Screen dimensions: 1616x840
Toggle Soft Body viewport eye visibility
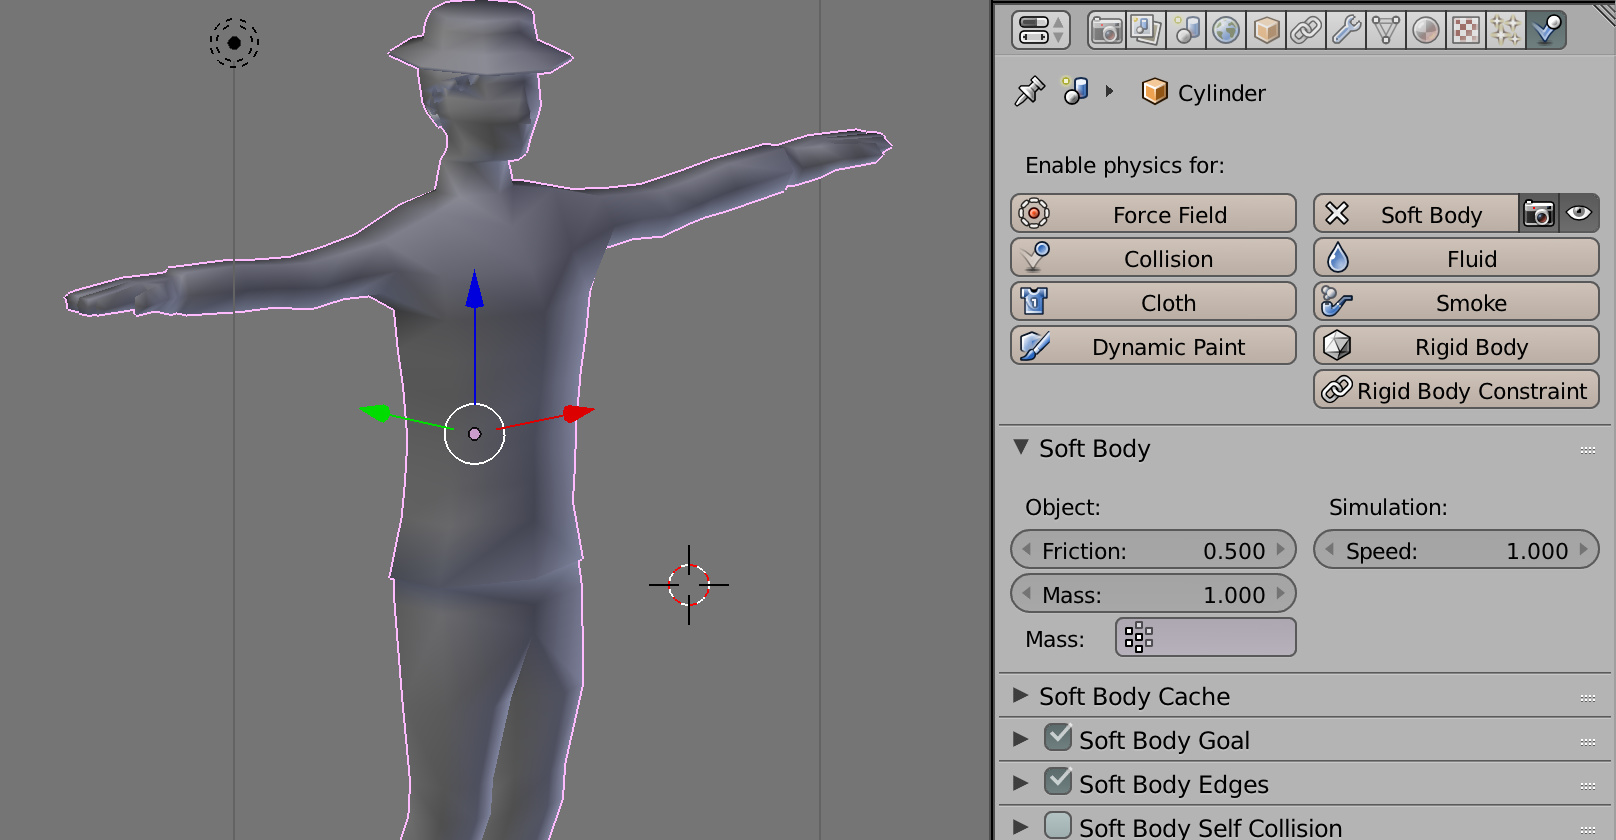(1579, 214)
